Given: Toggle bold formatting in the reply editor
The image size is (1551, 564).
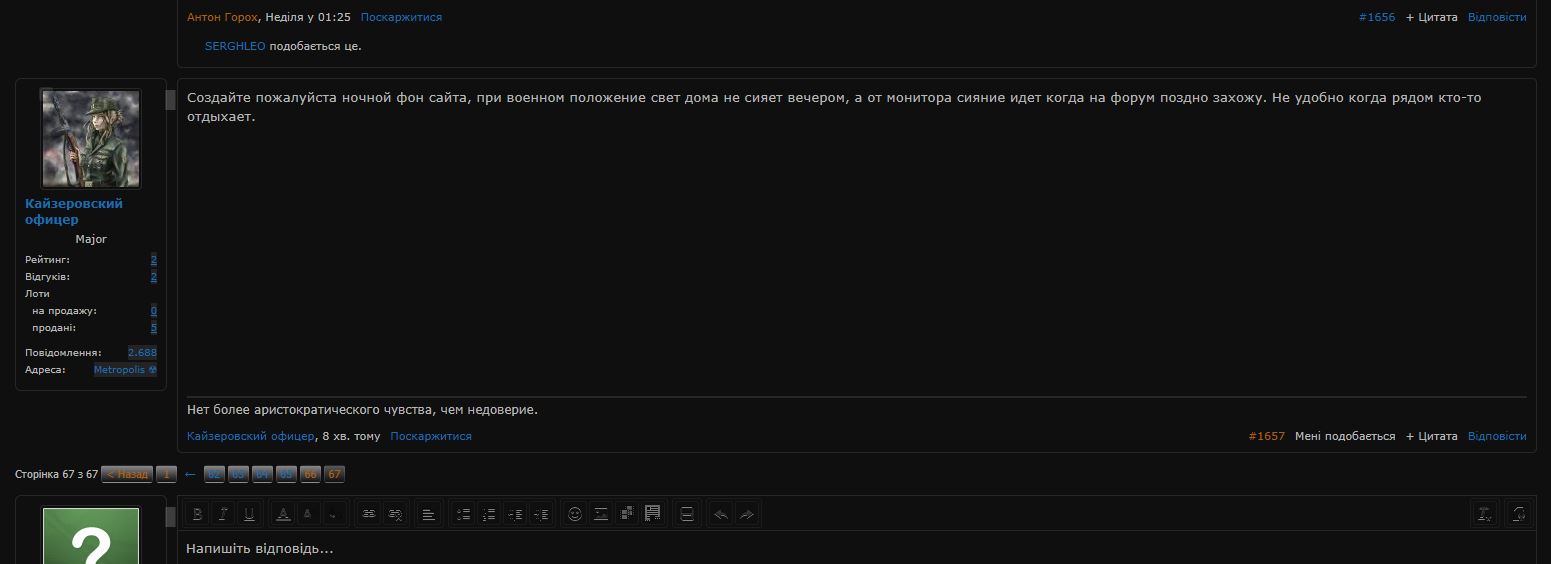Looking at the screenshot, I should click(198, 514).
